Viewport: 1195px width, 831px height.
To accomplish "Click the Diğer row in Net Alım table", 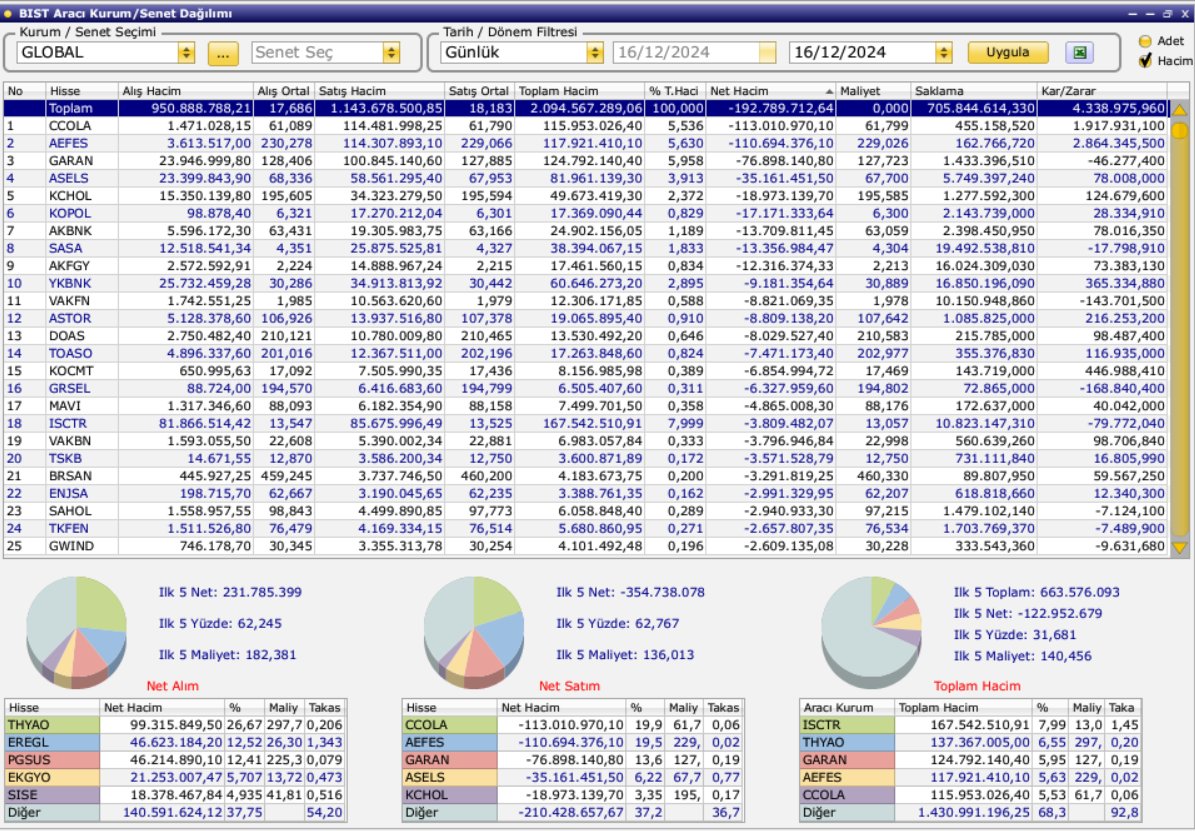I will click(175, 813).
